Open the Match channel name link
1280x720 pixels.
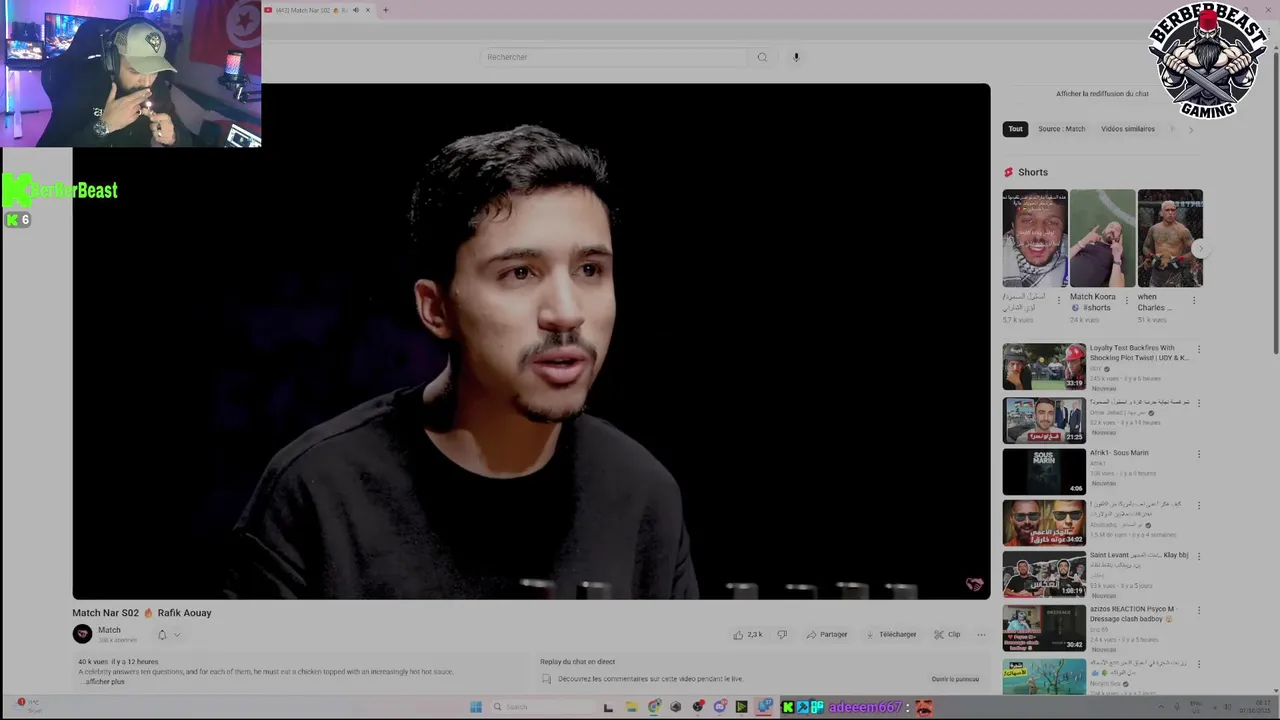[x=109, y=630]
